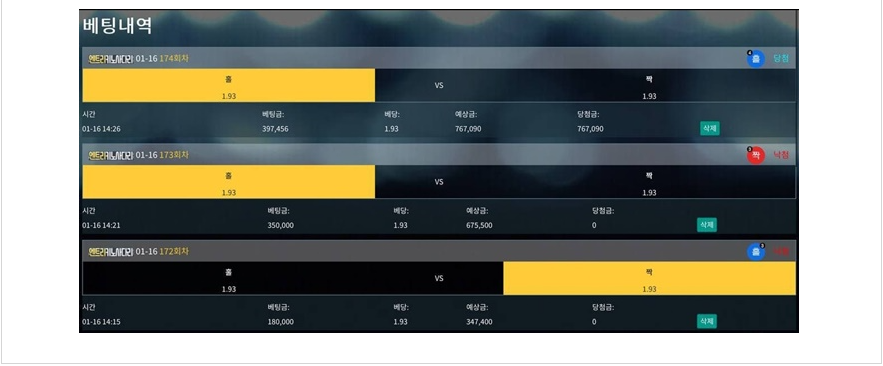This screenshot has height=366, width=883.
Task: Delete the 180,000 bet with the 삭제 button
Action: pos(707,321)
